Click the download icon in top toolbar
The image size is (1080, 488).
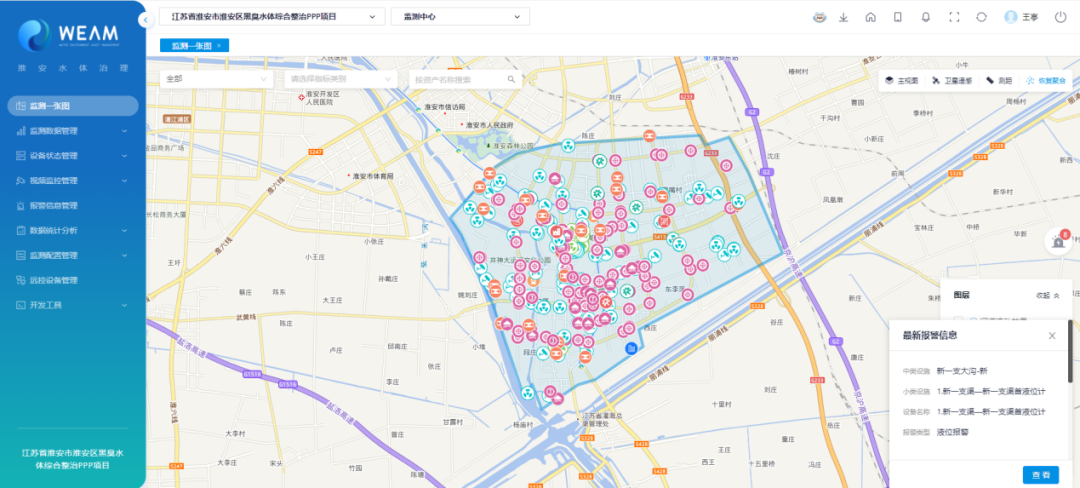coord(844,17)
